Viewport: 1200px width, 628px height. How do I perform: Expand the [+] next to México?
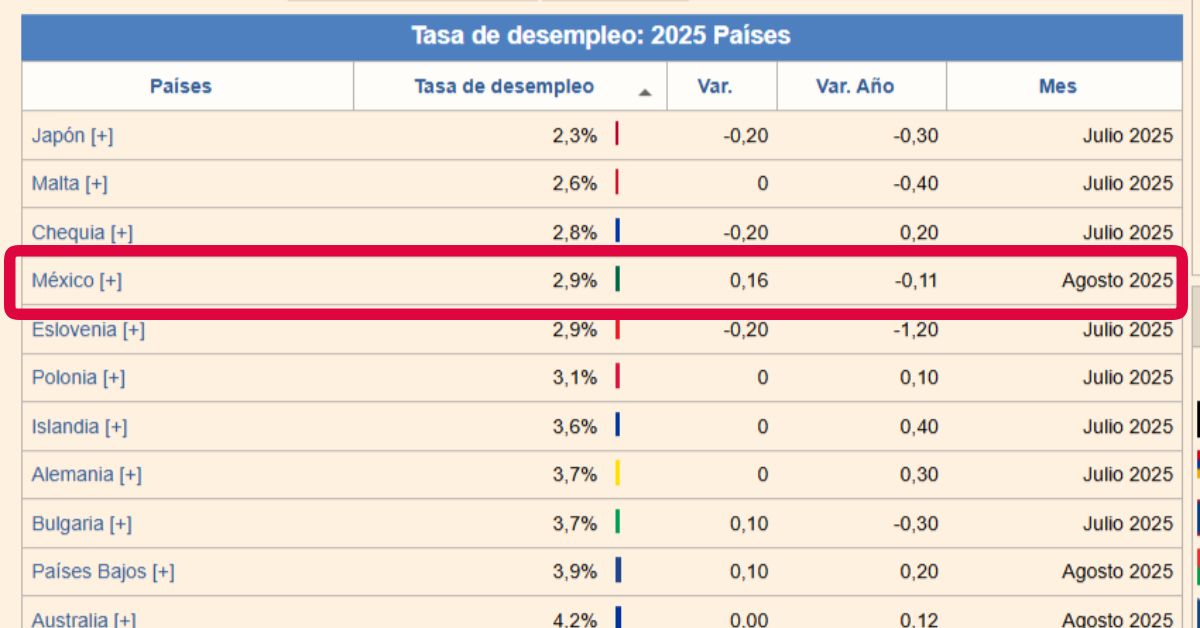110,281
